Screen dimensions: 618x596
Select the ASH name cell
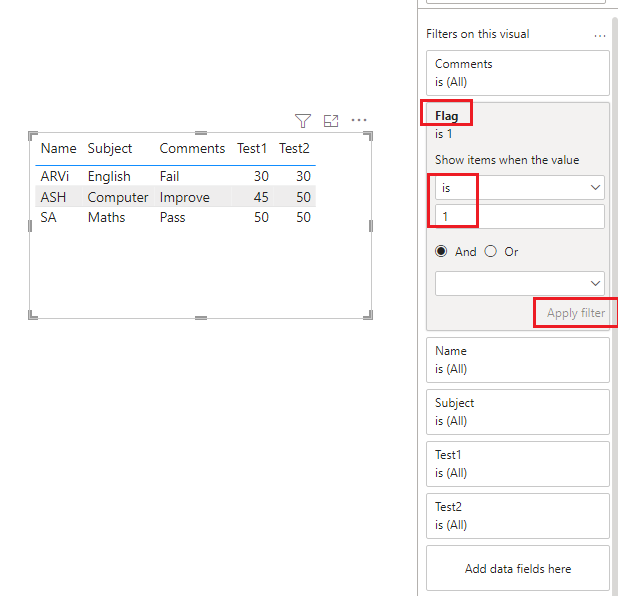[x=53, y=197]
